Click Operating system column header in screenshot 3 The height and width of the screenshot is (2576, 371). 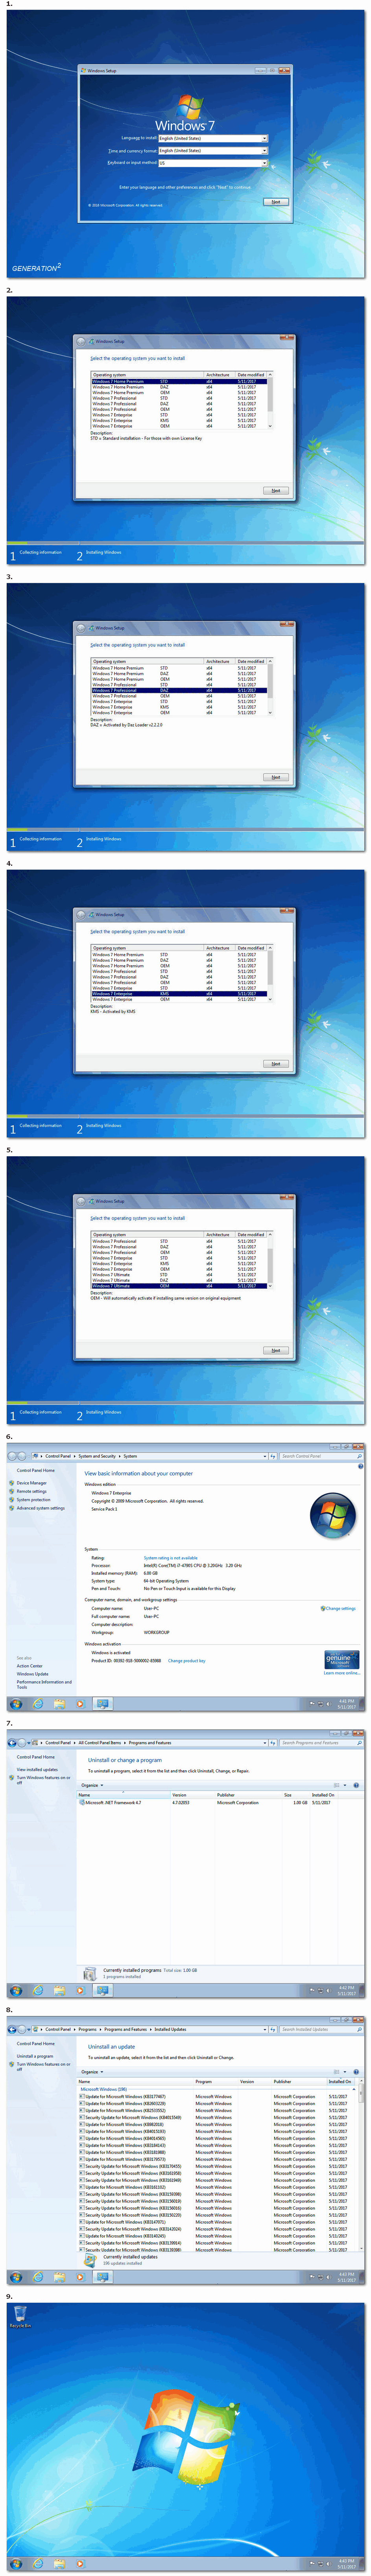point(147,661)
